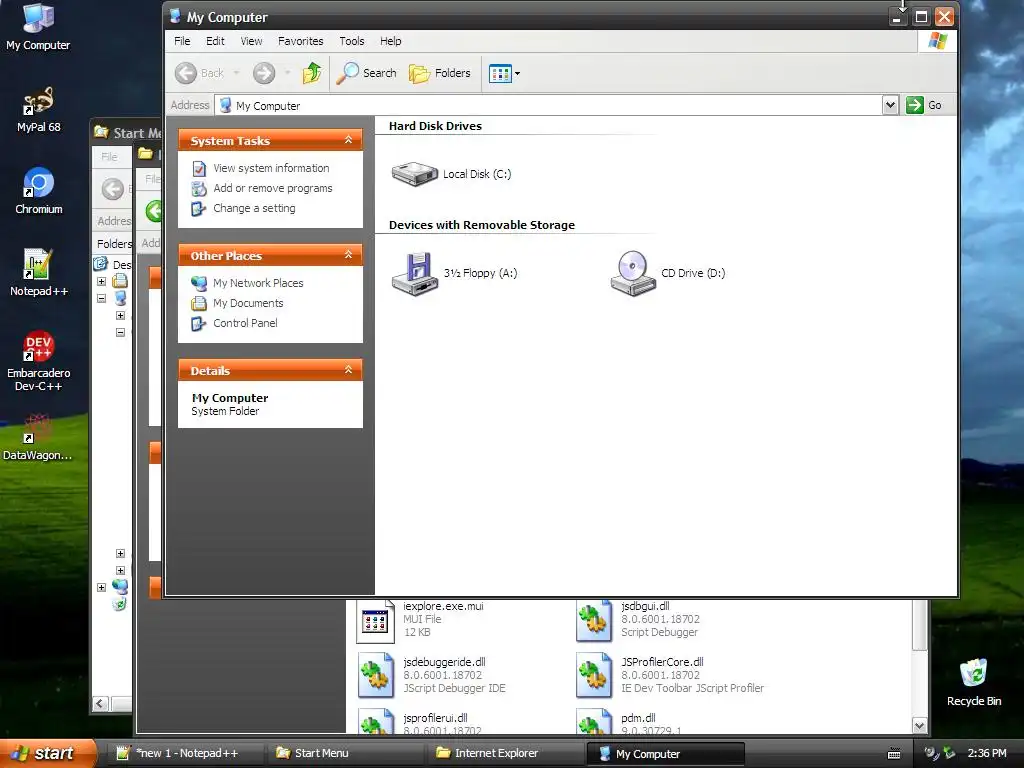This screenshot has width=1024, height=768.
Task: Click Back button in Start Menu window
Action: tap(112, 189)
